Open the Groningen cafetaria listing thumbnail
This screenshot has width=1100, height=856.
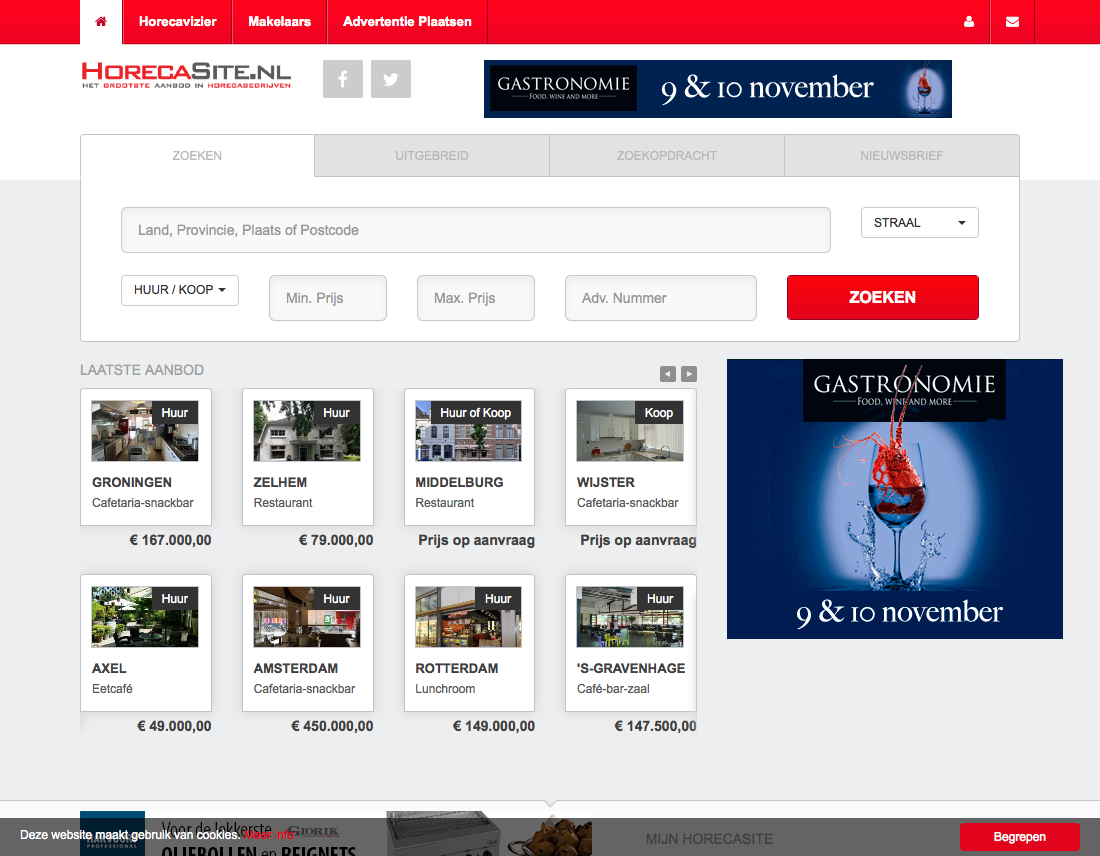(145, 431)
